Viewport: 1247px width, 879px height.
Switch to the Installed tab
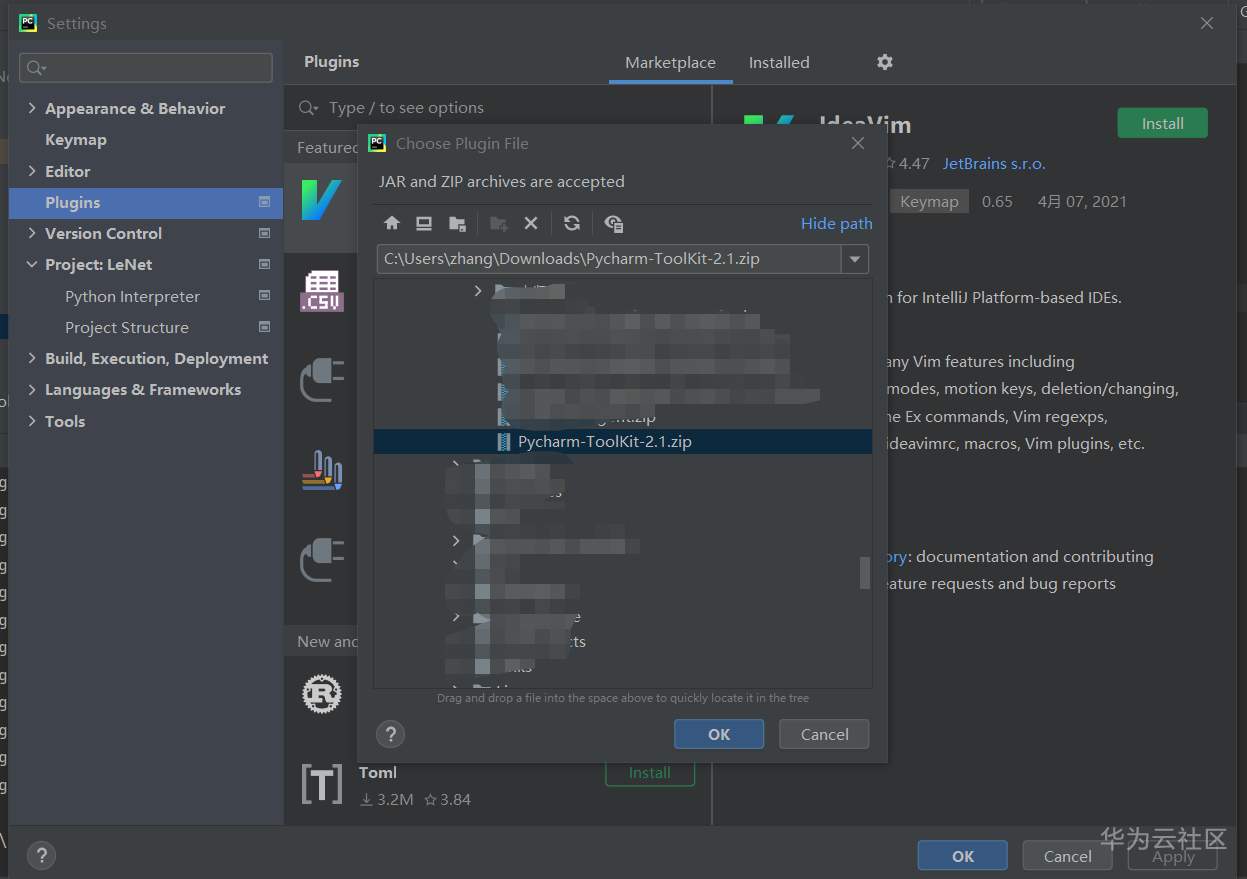[x=779, y=62]
